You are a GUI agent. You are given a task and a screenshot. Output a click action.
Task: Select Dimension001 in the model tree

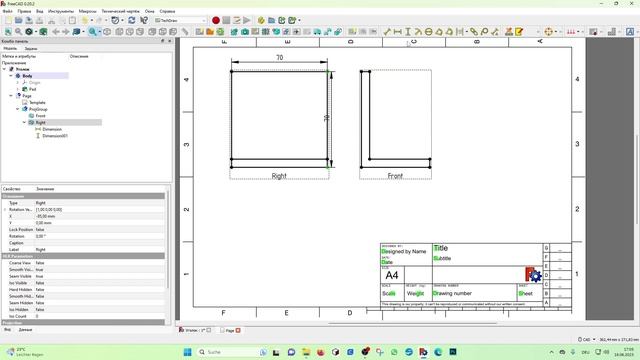55,136
